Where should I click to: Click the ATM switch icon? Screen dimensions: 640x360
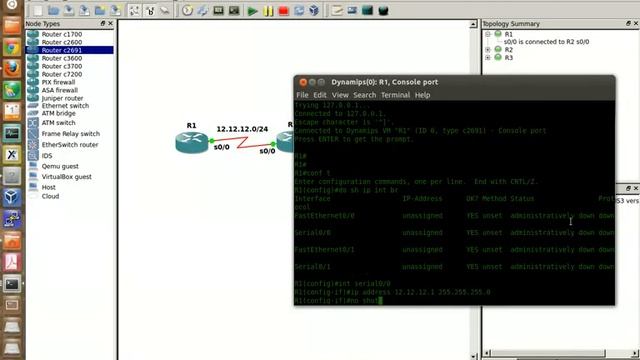pos(33,123)
